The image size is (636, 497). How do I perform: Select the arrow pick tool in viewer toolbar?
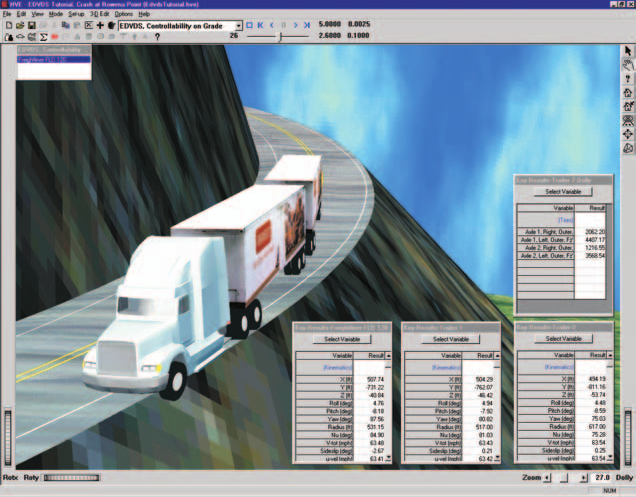[628, 51]
